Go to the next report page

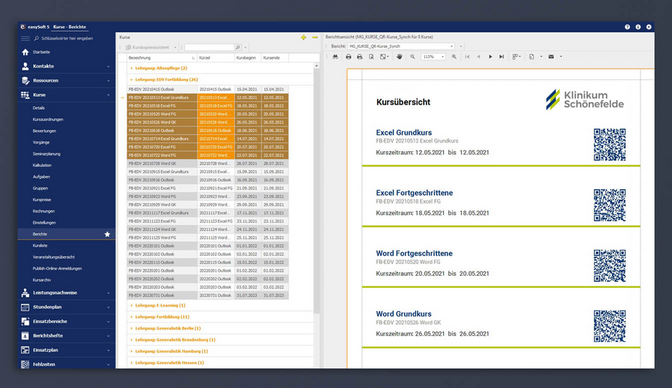[x=490, y=57]
